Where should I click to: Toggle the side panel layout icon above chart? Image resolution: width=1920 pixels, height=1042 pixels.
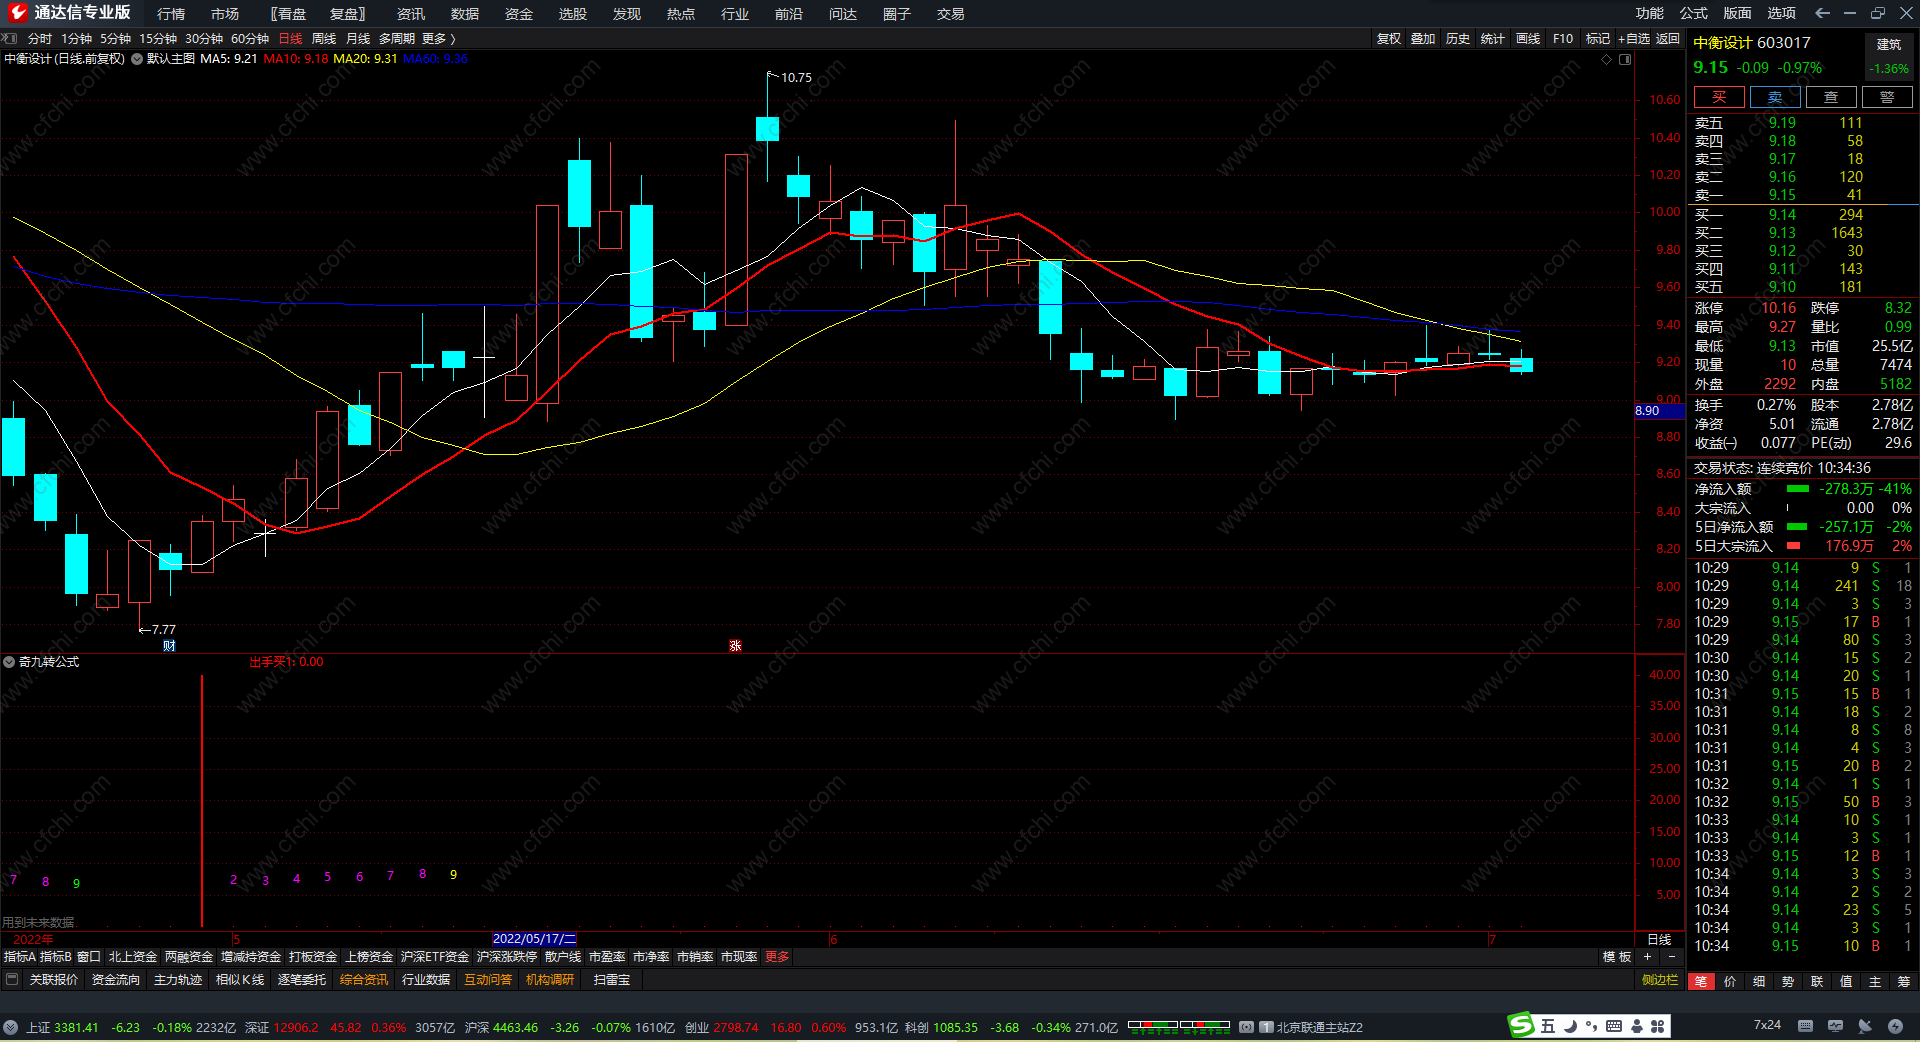tap(1625, 59)
